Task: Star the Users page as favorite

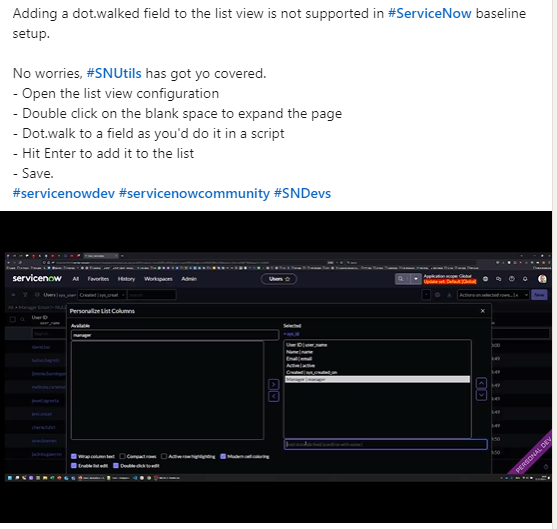Action: pyautogui.click(x=288, y=279)
